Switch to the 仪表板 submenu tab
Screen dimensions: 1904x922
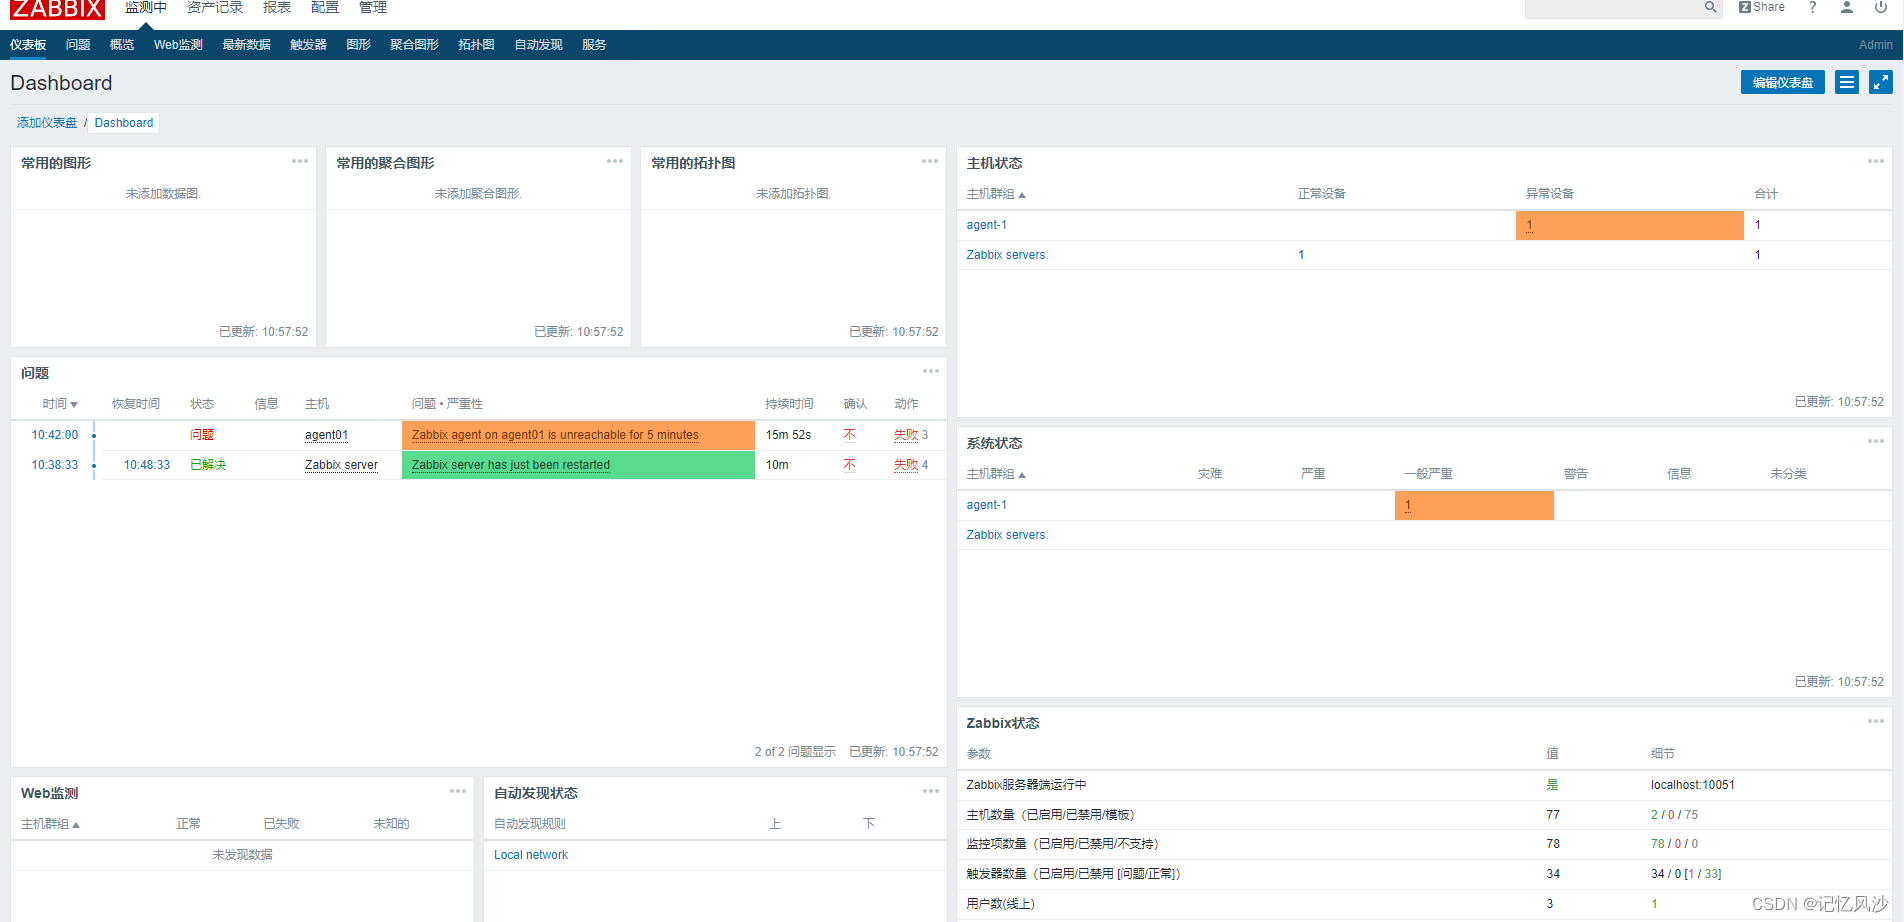click(28, 45)
